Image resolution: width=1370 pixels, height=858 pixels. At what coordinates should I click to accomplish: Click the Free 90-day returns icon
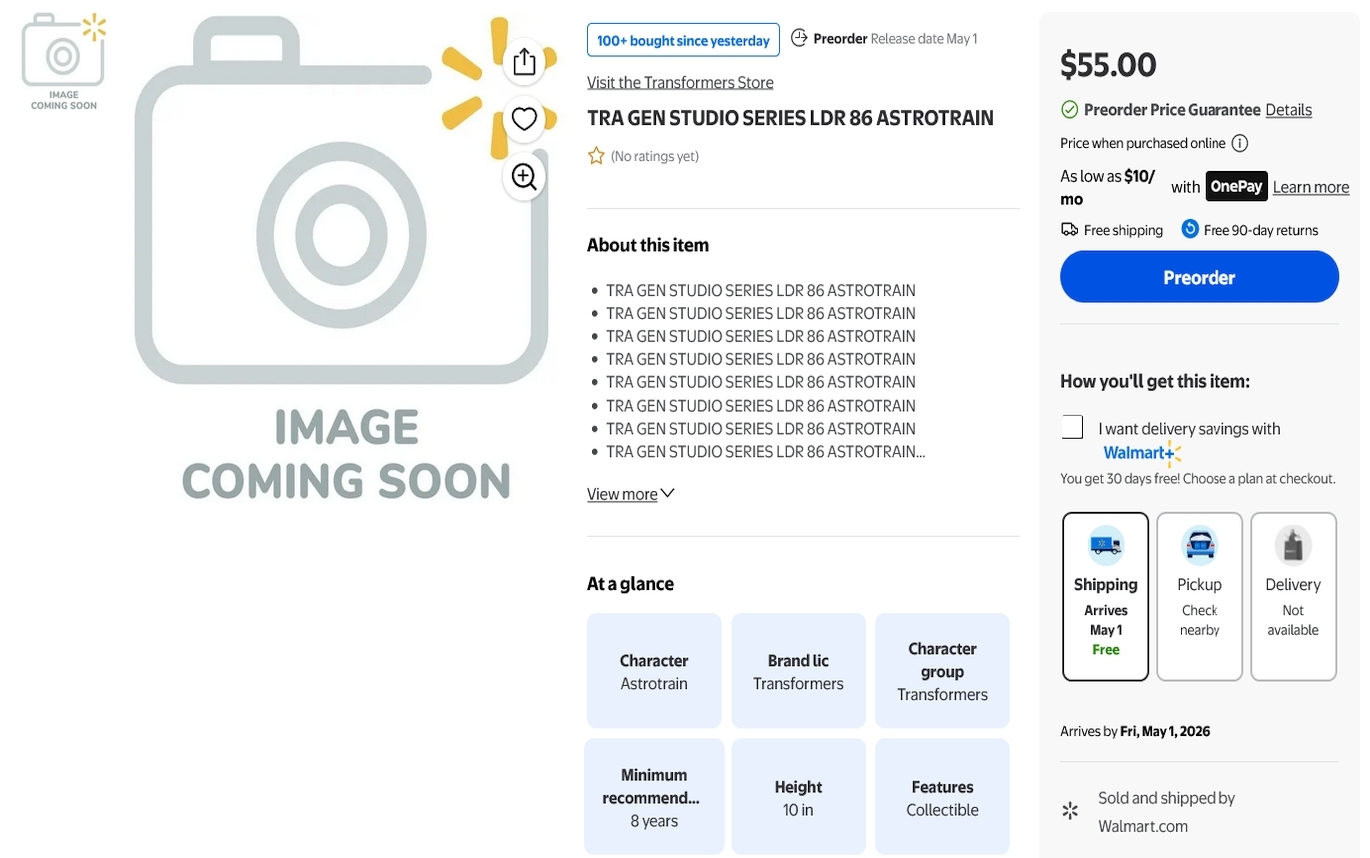(1190, 229)
